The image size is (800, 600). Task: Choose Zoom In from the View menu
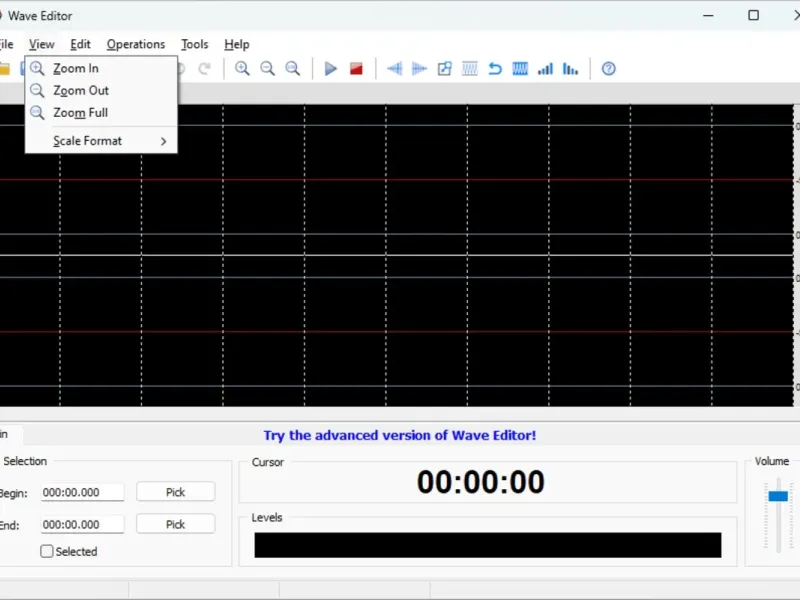tap(76, 69)
